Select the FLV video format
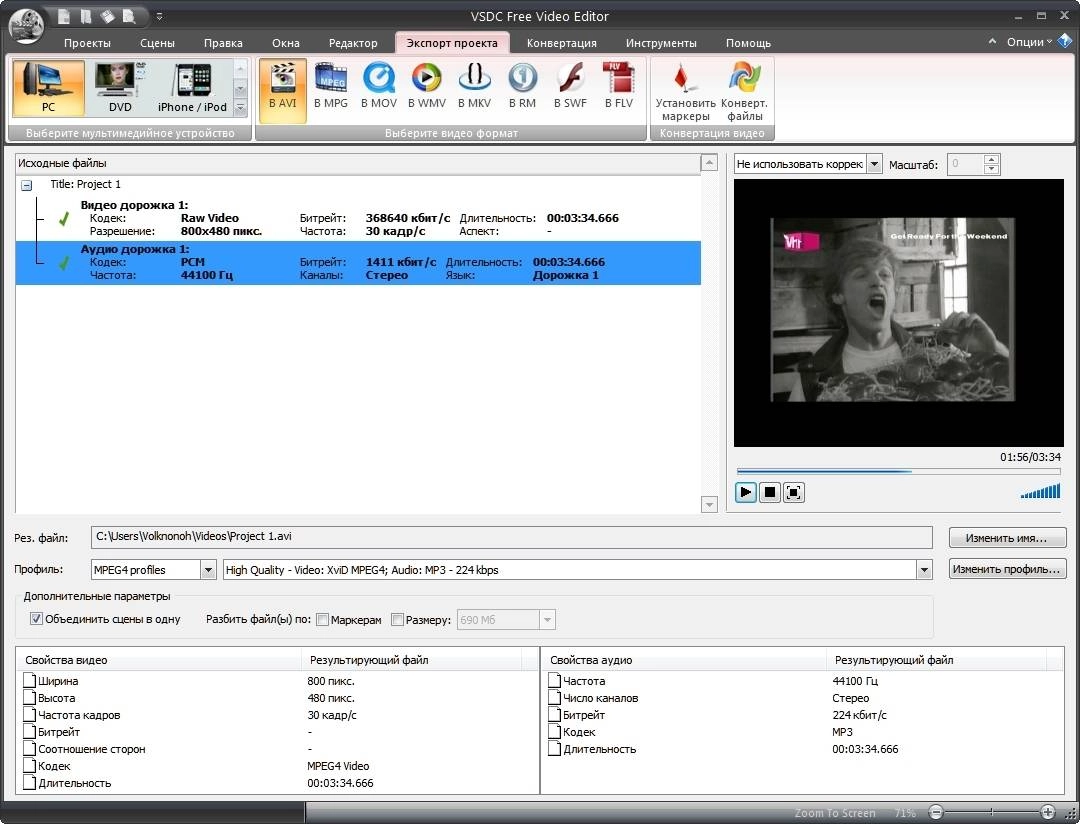1080x824 pixels. 619,86
